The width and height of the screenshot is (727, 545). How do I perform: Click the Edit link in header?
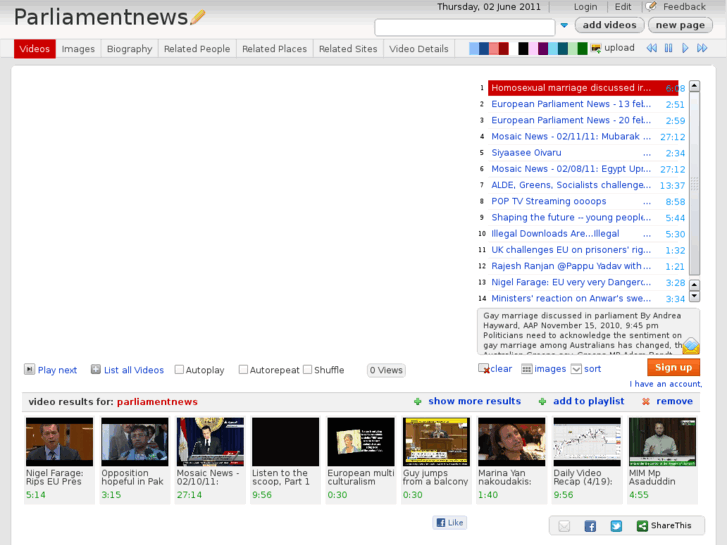coord(623,6)
